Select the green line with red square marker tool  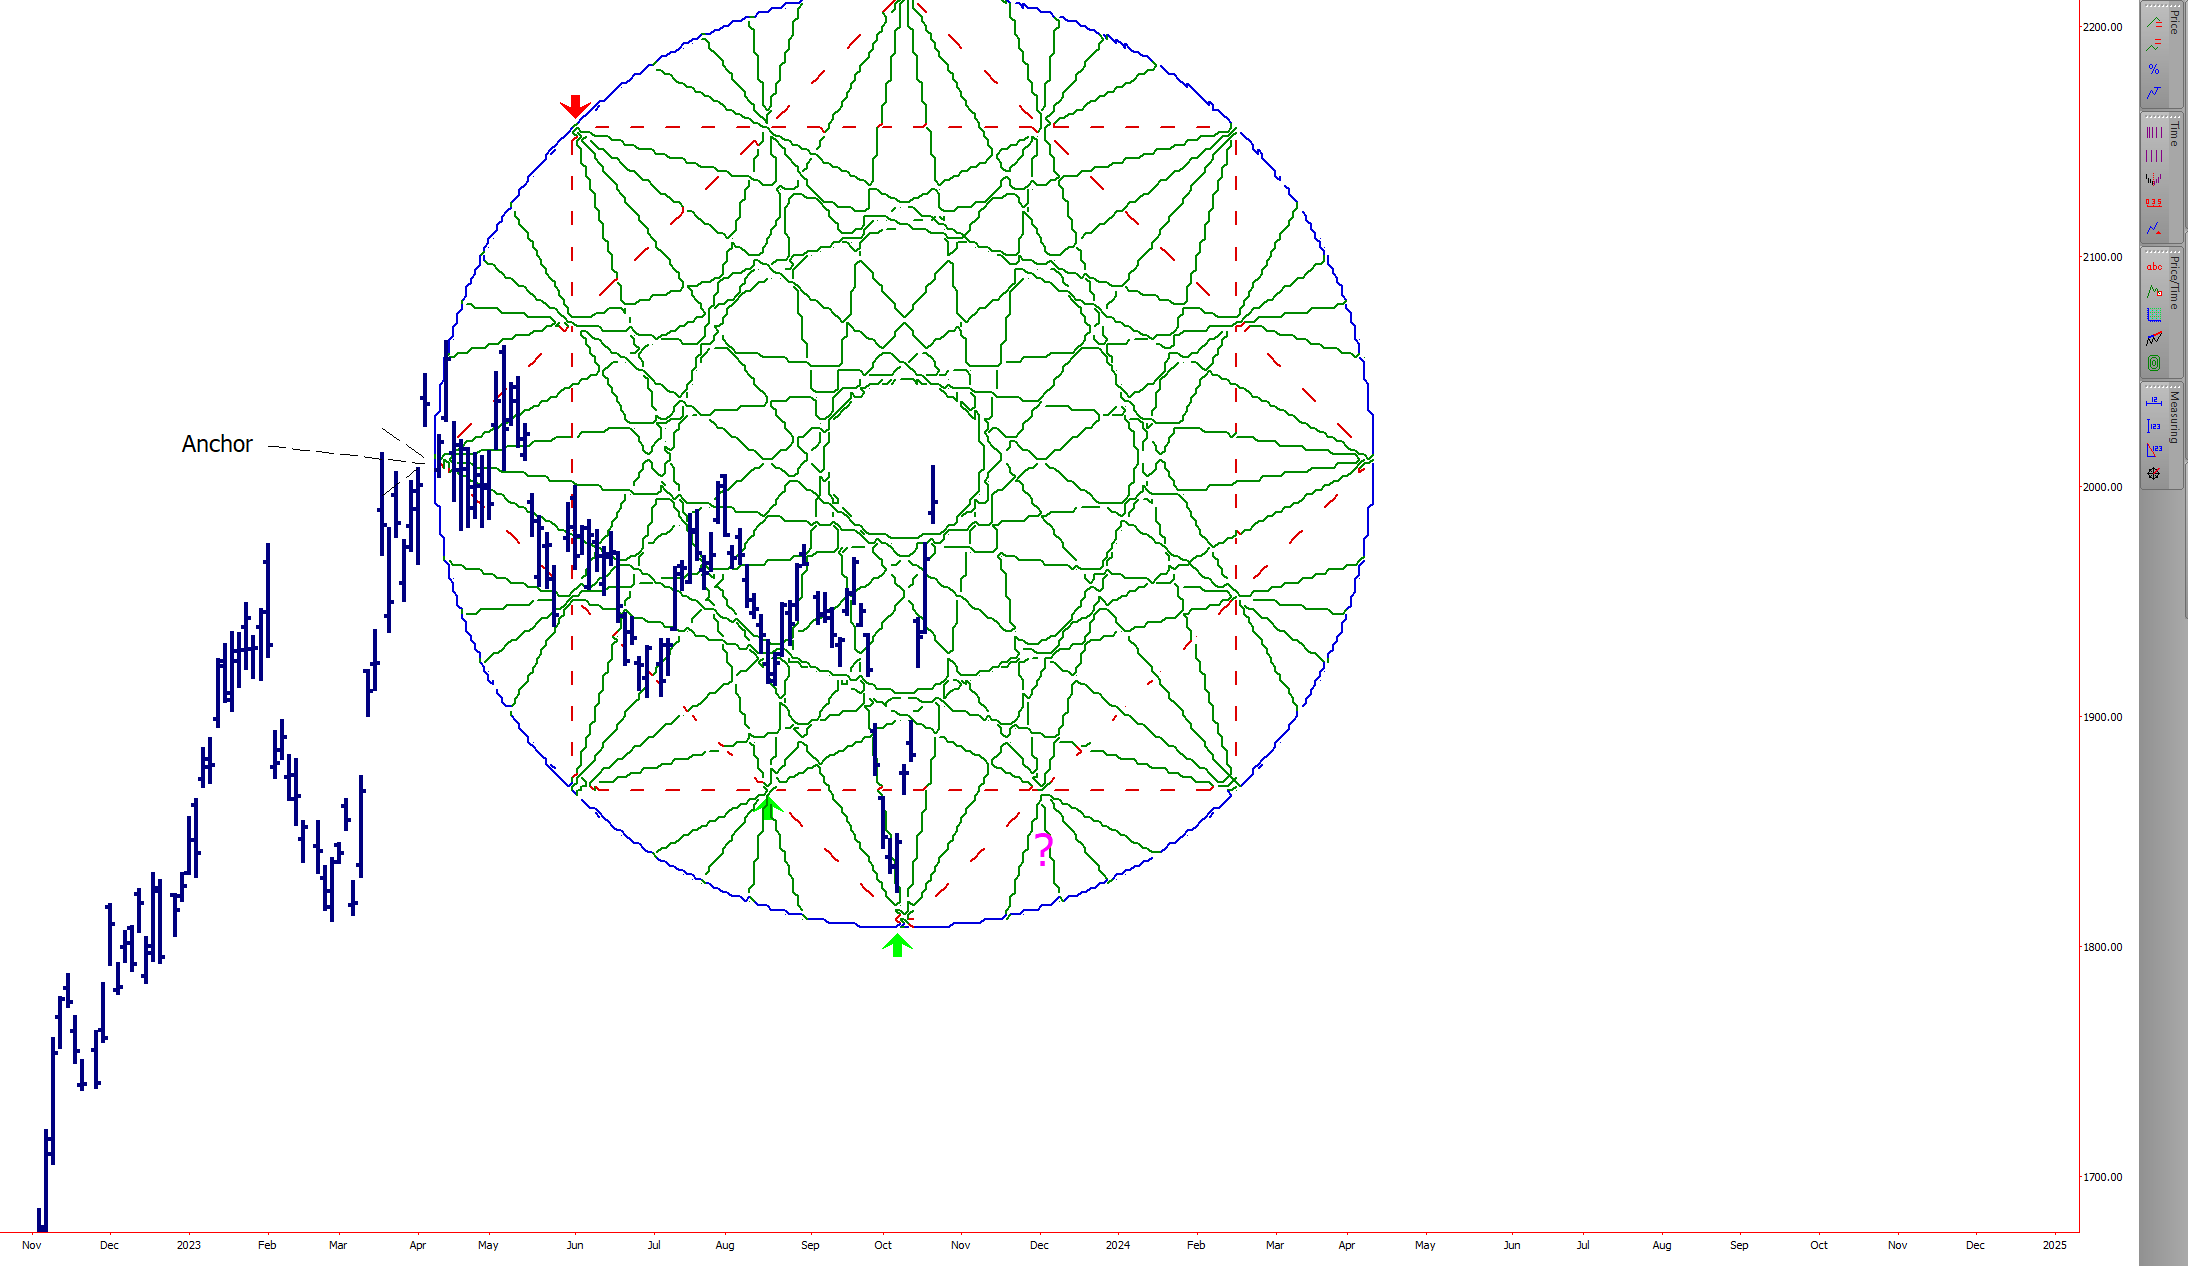tap(2154, 291)
